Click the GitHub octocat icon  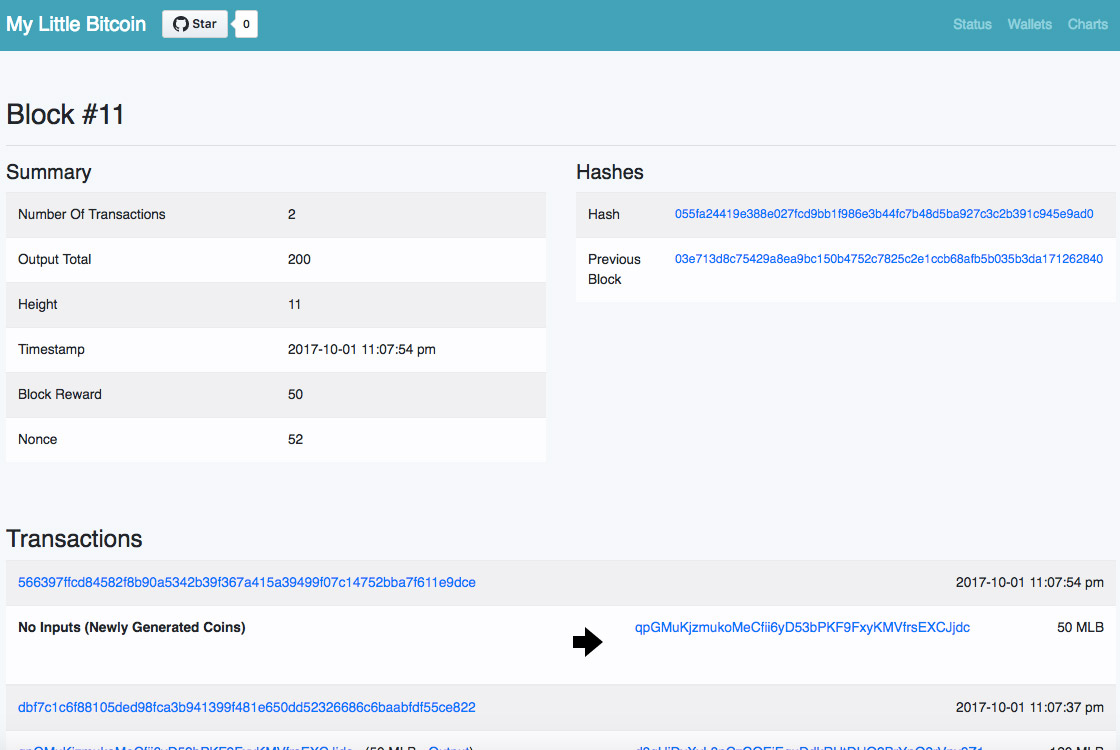(181, 24)
